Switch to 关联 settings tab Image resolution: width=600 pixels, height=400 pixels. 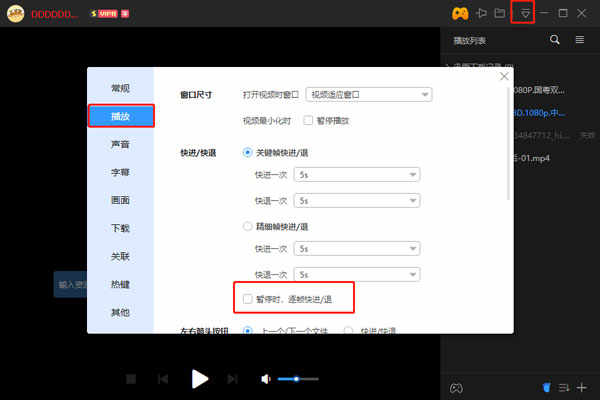click(x=121, y=256)
